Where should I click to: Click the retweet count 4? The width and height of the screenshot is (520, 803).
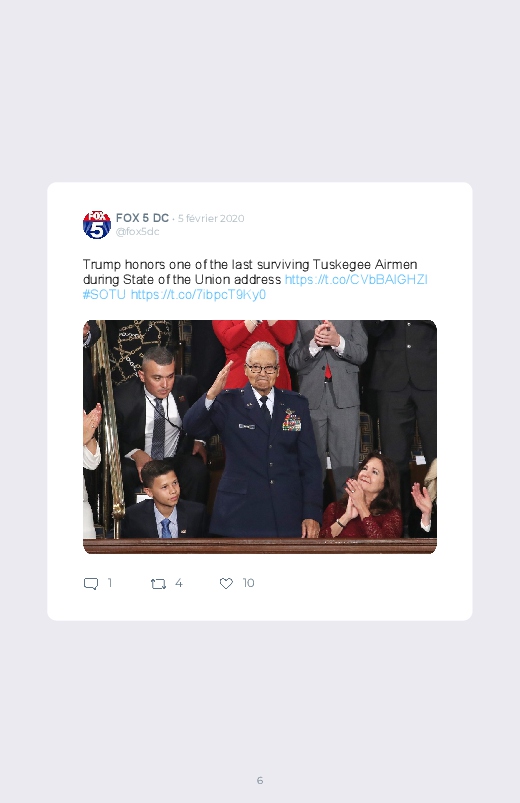pyautogui.click(x=178, y=583)
